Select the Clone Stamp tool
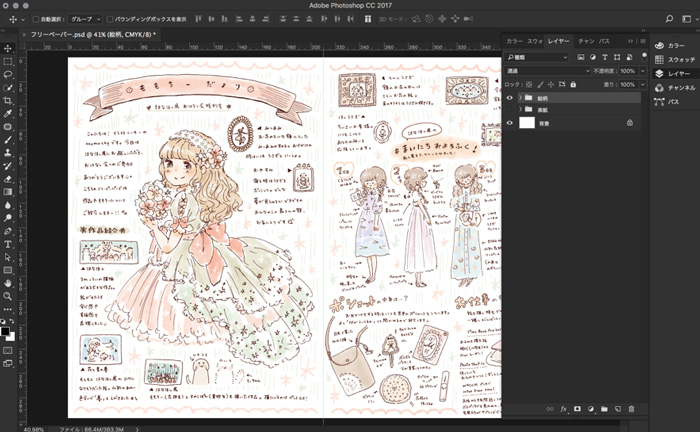The height and width of the screenshot is (432, 700). coord(8,153)
